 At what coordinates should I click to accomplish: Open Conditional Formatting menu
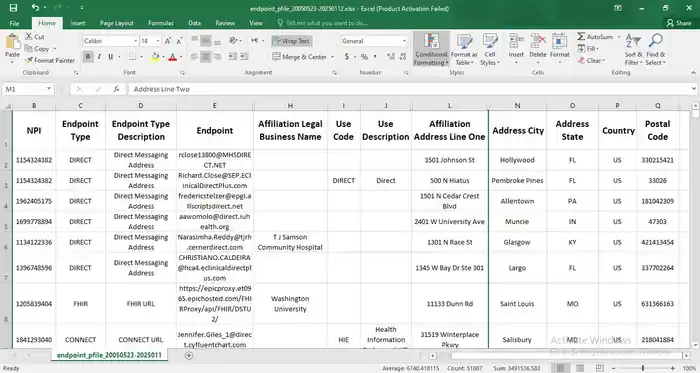point(431,50)
